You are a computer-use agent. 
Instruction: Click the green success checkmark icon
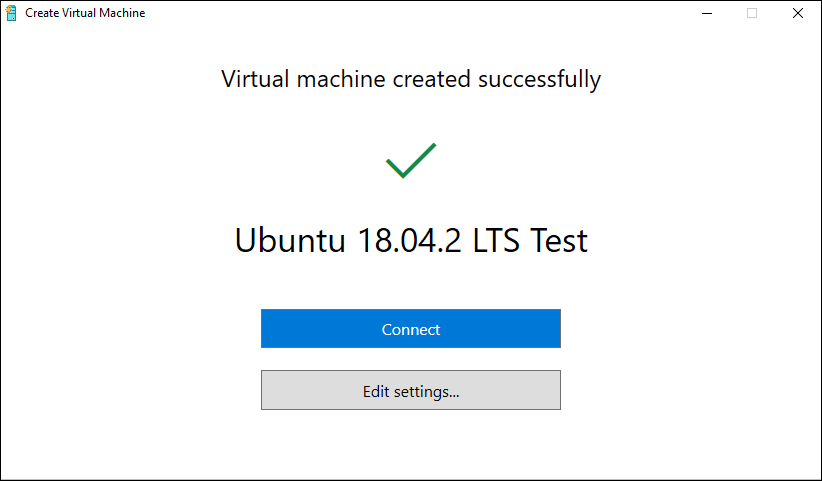(411, 160)
